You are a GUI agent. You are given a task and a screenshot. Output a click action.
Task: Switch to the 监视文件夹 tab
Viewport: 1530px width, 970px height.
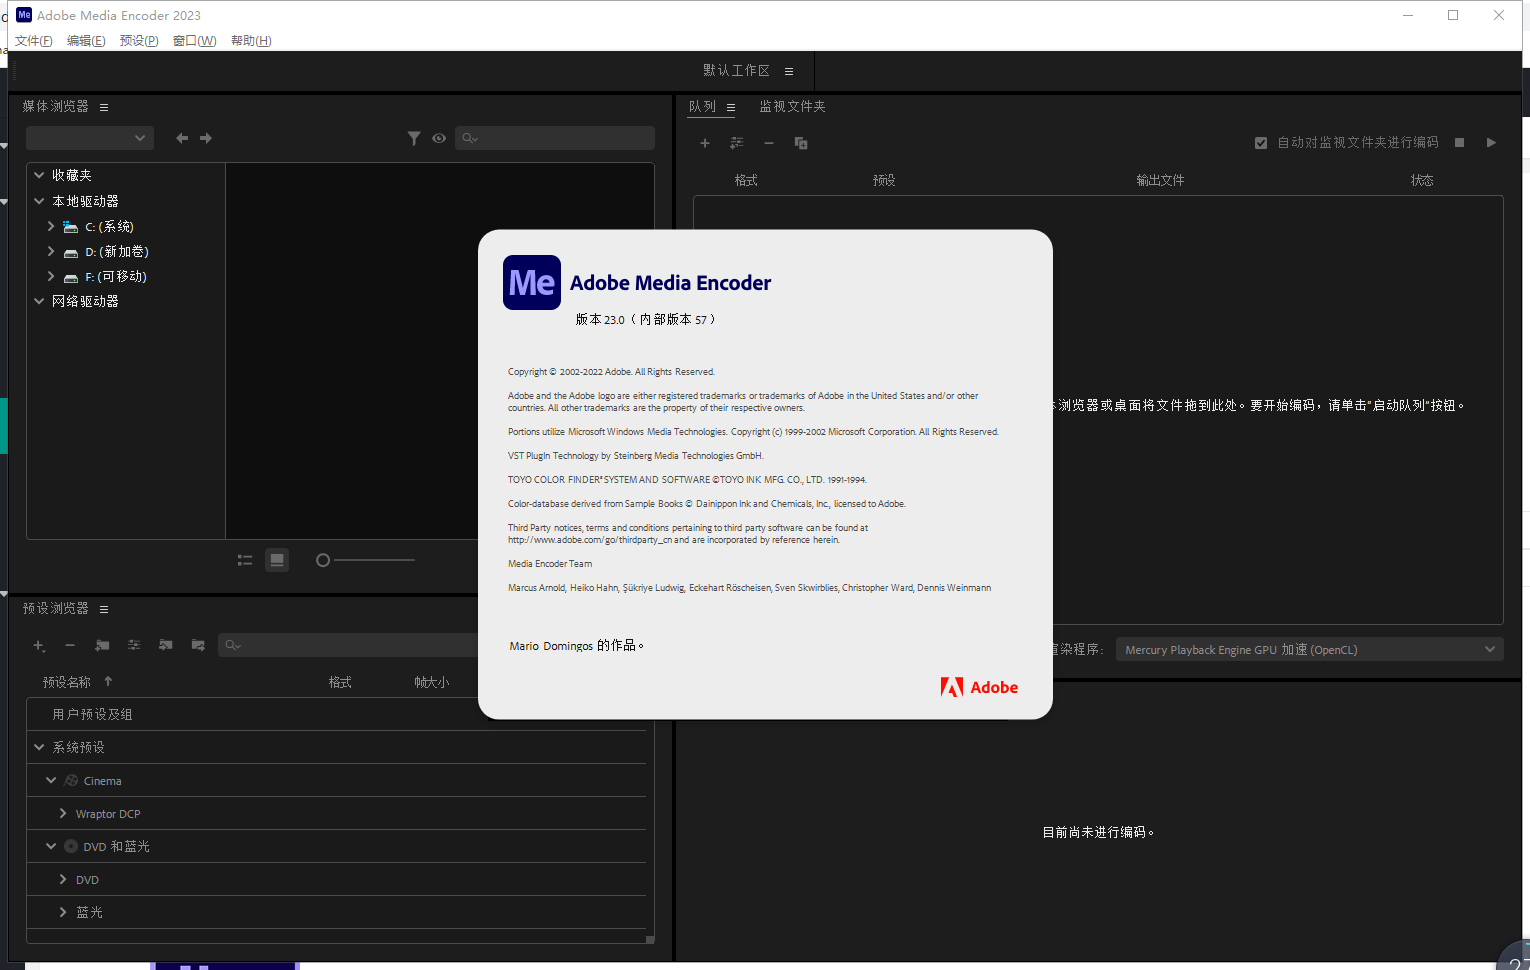coord(792,106)
